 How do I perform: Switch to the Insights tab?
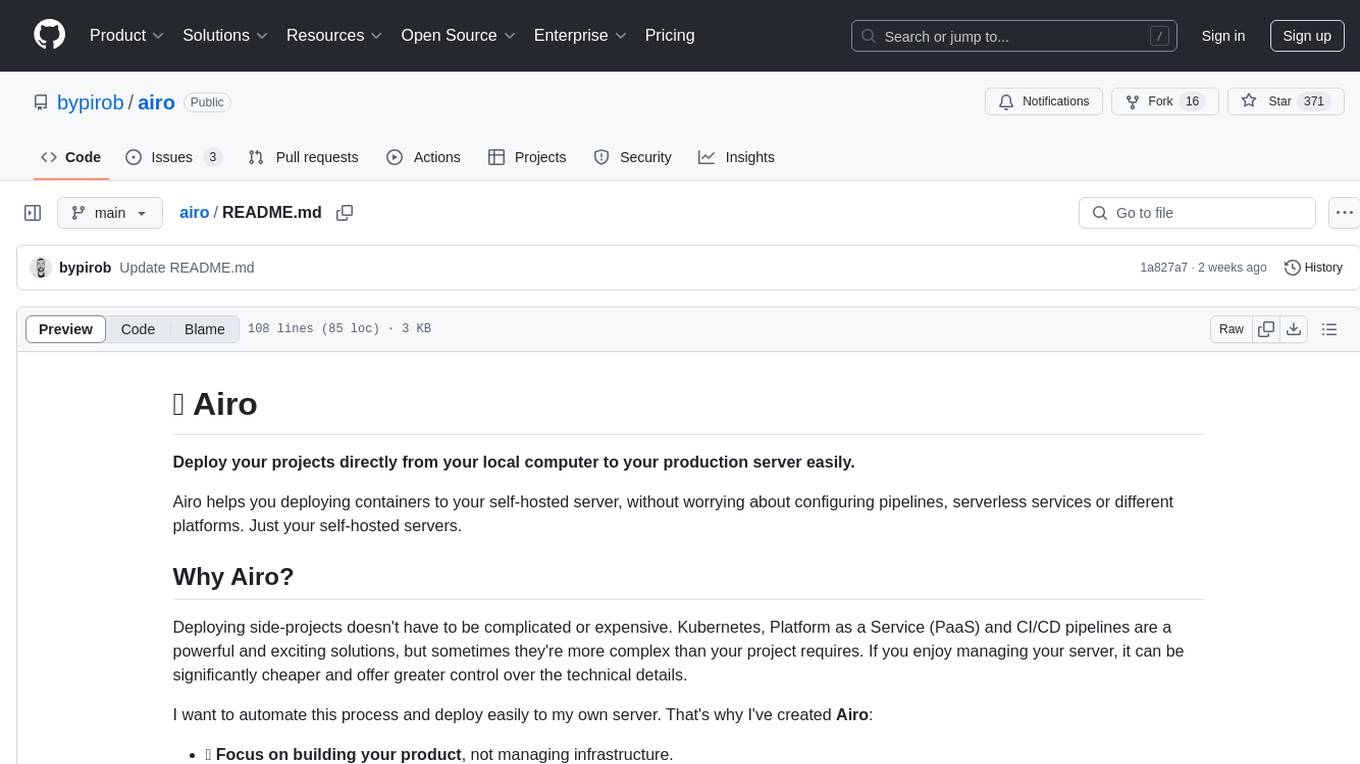coord(736,157)
